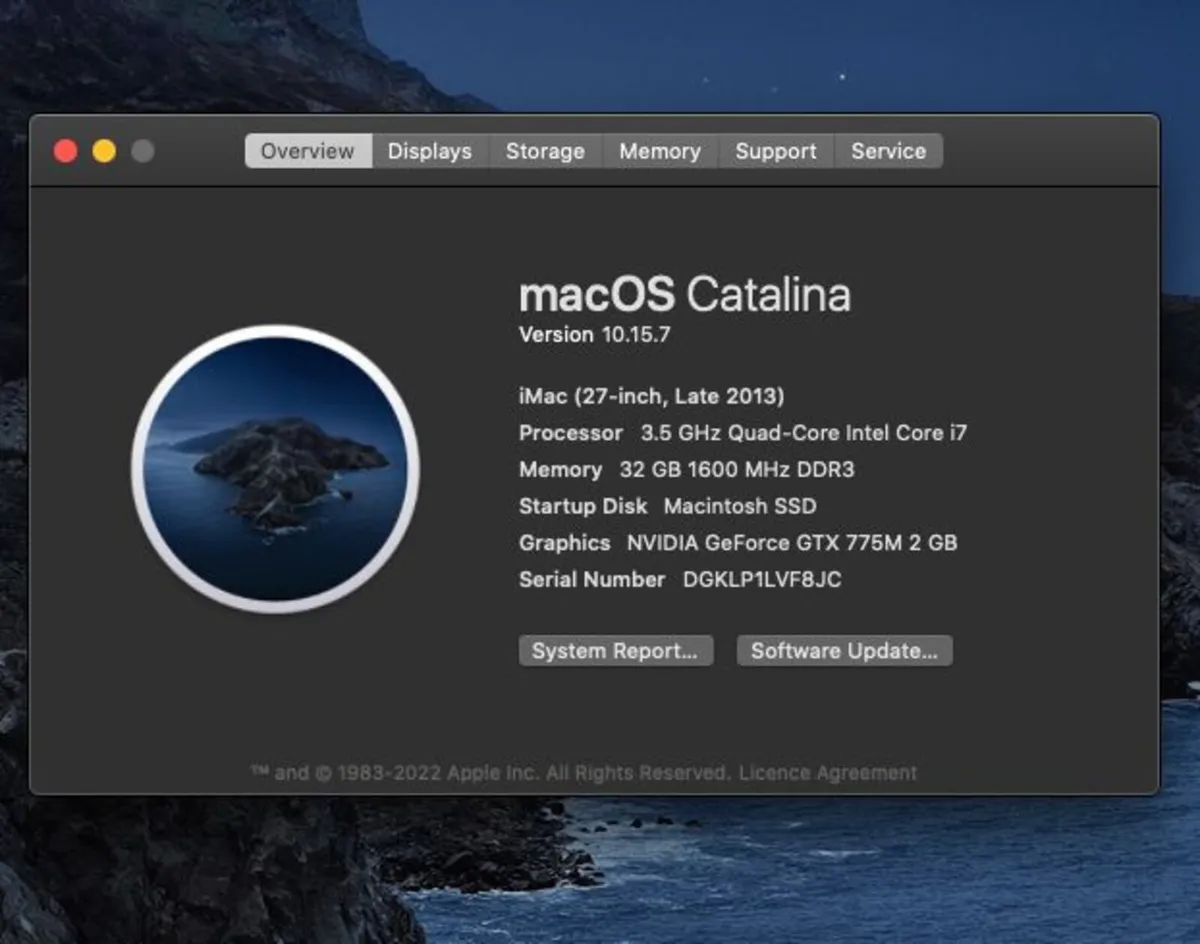The height and width of the screenshot is (944, 1200).
Task: Open the Licence Agreement link
Action: coord(828,773)
